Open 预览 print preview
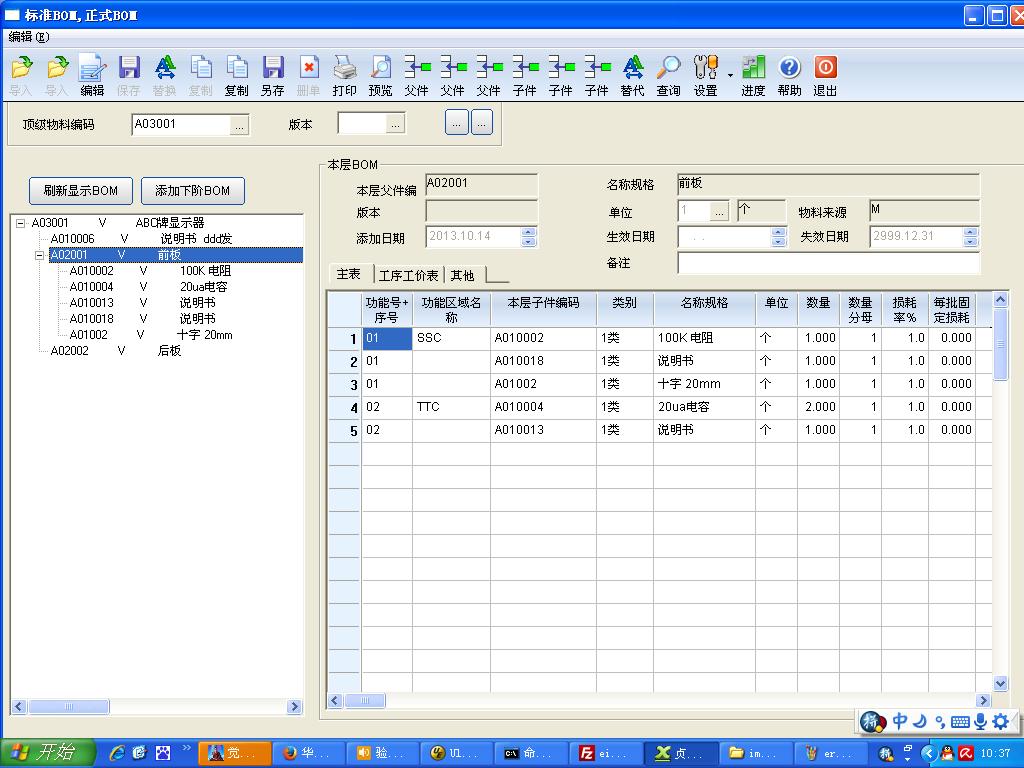This screenshot has height=768, width=1024. point(381,75)
